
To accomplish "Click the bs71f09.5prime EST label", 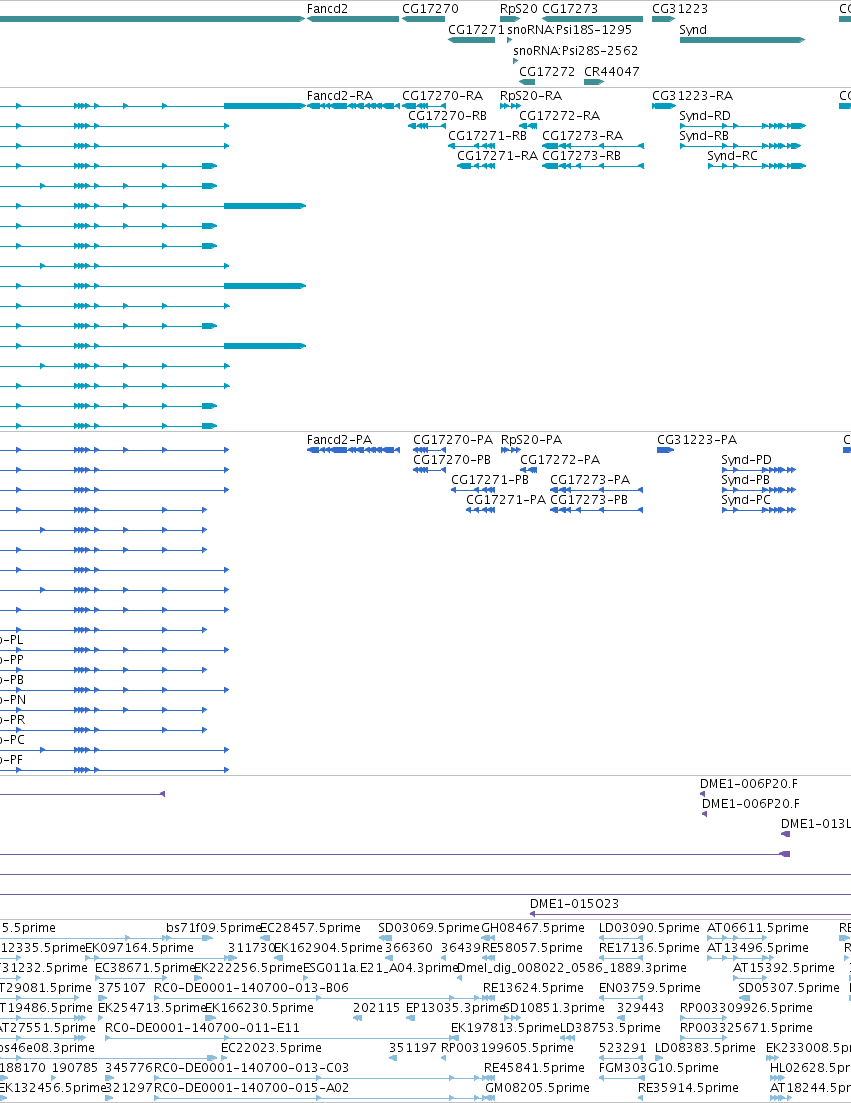I will [x=214, y=928].
